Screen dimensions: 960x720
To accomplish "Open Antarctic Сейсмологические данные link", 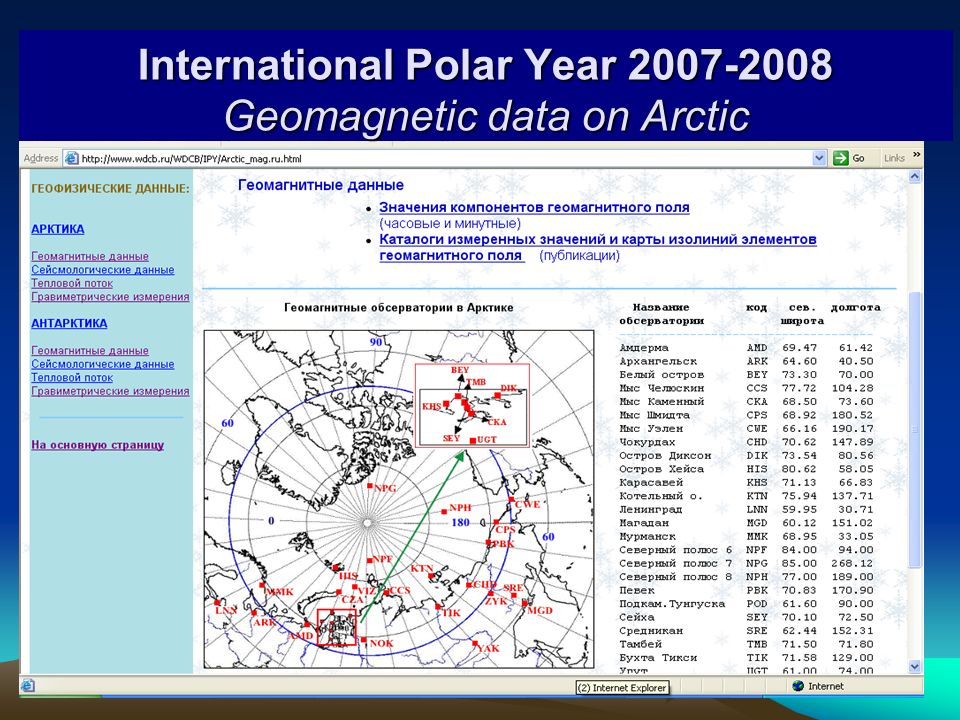I will [x=103, y=364].
